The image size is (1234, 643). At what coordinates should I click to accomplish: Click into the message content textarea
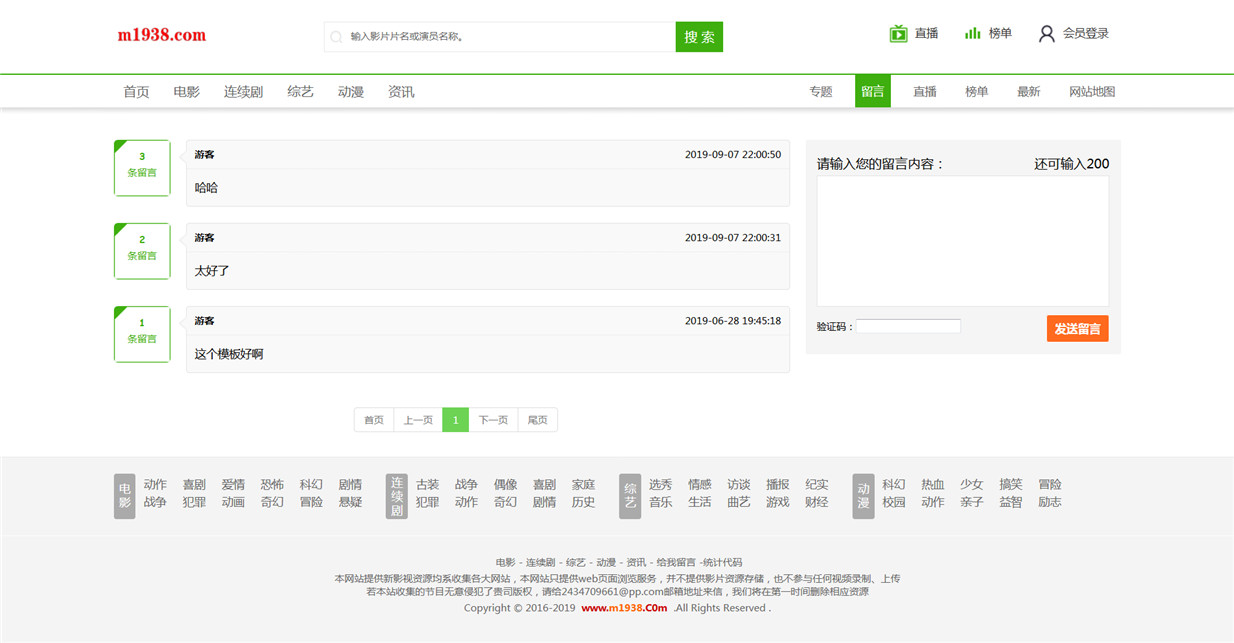pyautogui.click(x=963, y=241)
